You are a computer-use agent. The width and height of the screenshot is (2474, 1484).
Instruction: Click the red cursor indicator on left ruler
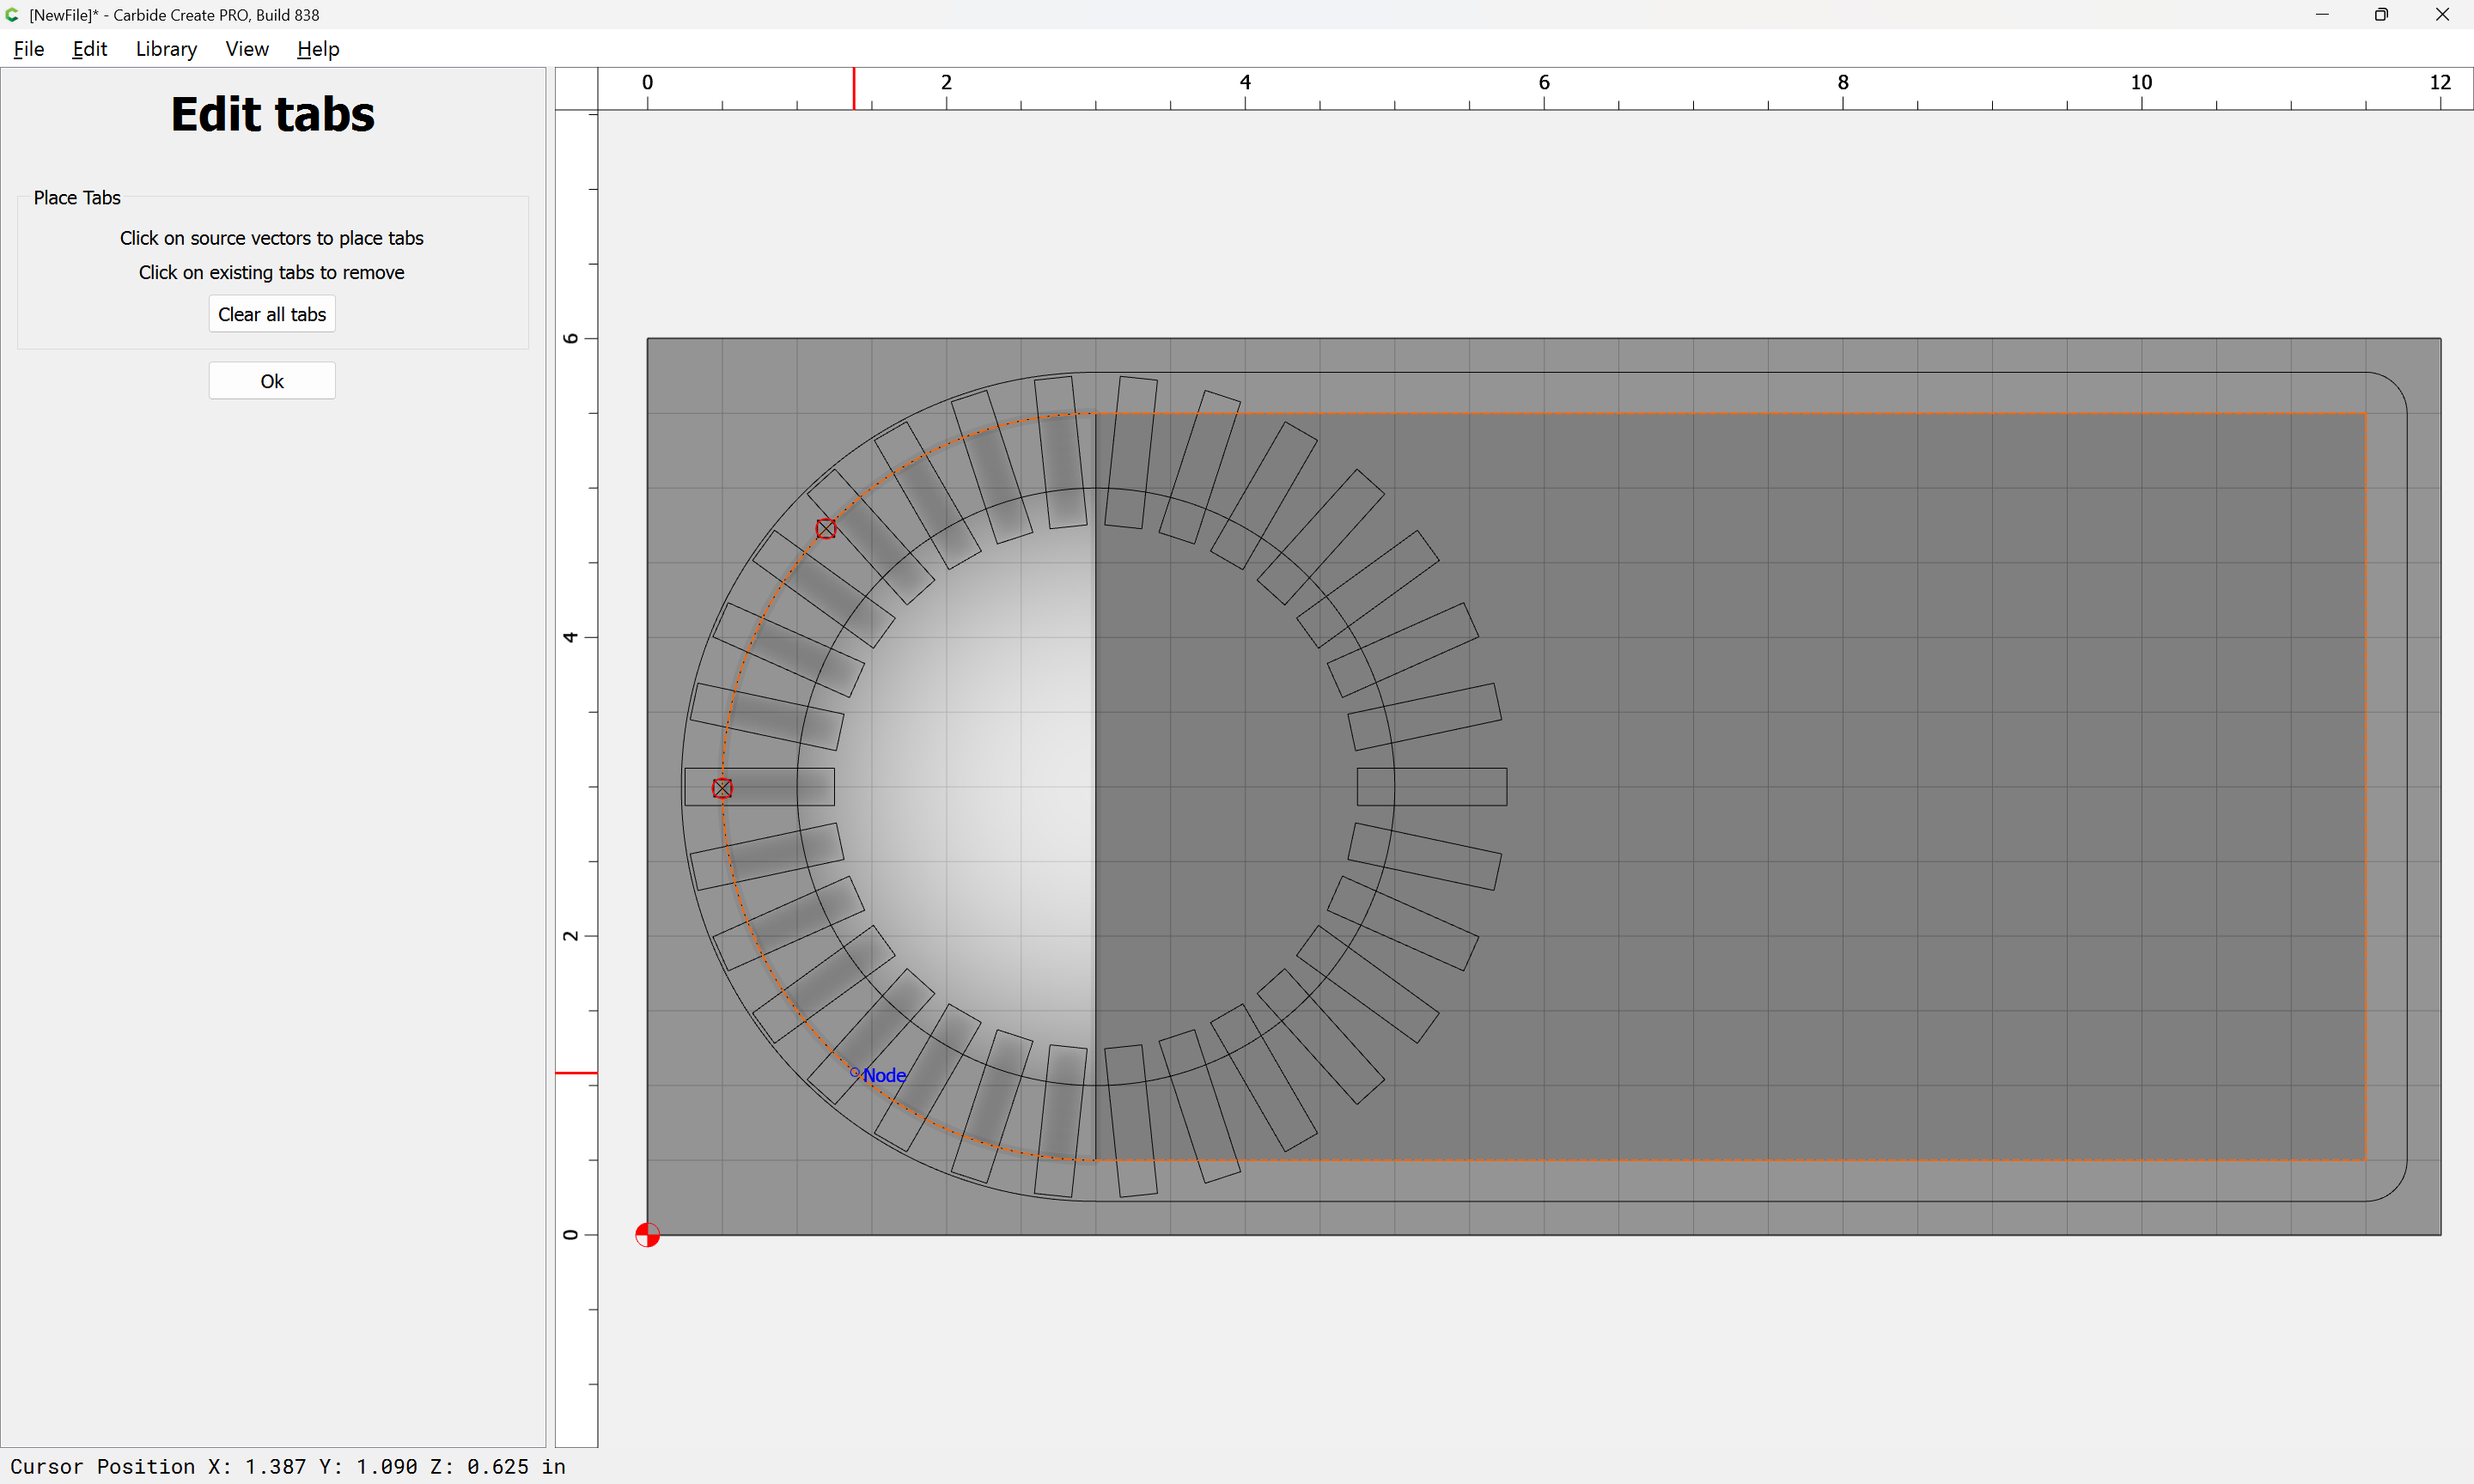tap(576, 1073)
